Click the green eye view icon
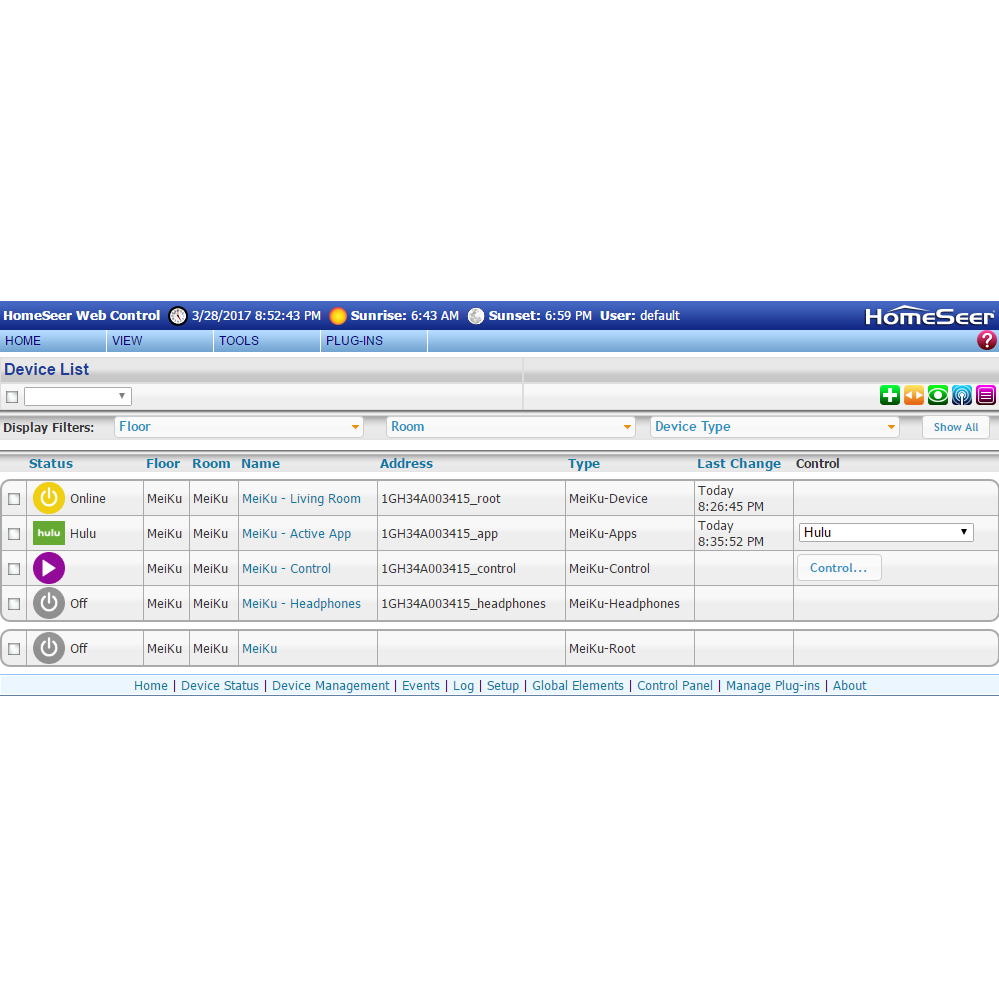Viewport: 999px width, 999px height. click(x=937, y=395)
